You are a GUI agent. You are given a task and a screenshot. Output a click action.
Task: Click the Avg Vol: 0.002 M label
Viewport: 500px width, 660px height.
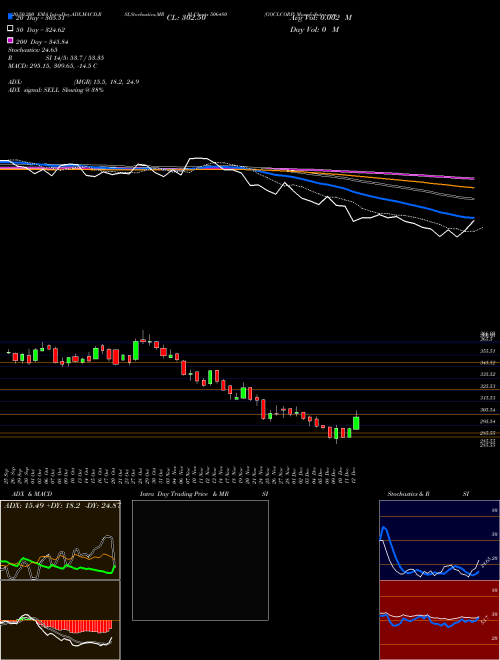(321, 18)
